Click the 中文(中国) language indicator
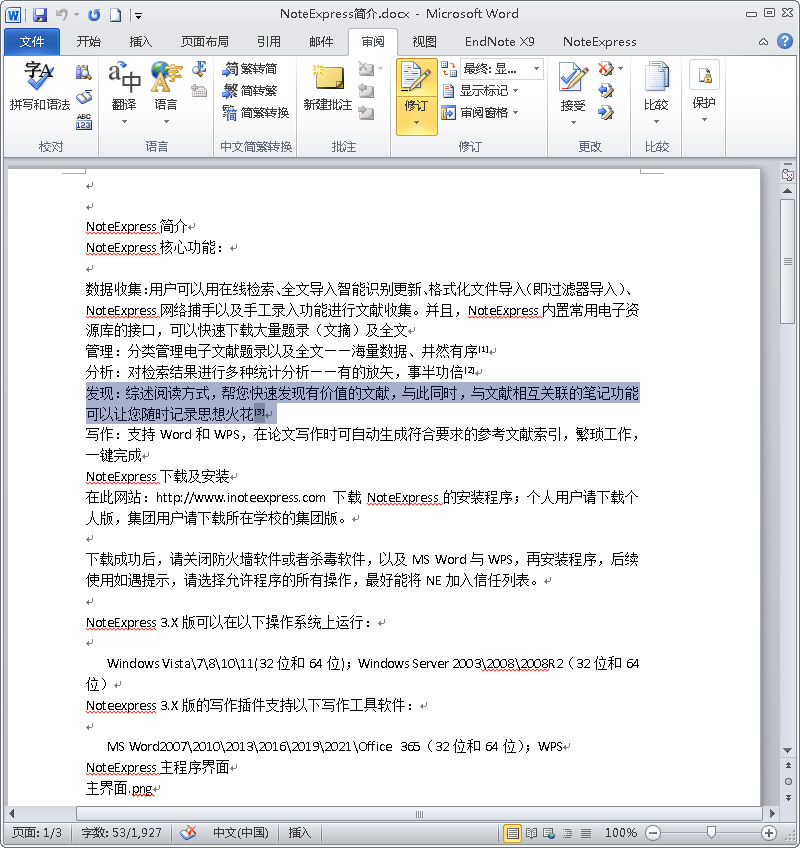This screenshot has height=848, width=800. [x=241, y=832]
